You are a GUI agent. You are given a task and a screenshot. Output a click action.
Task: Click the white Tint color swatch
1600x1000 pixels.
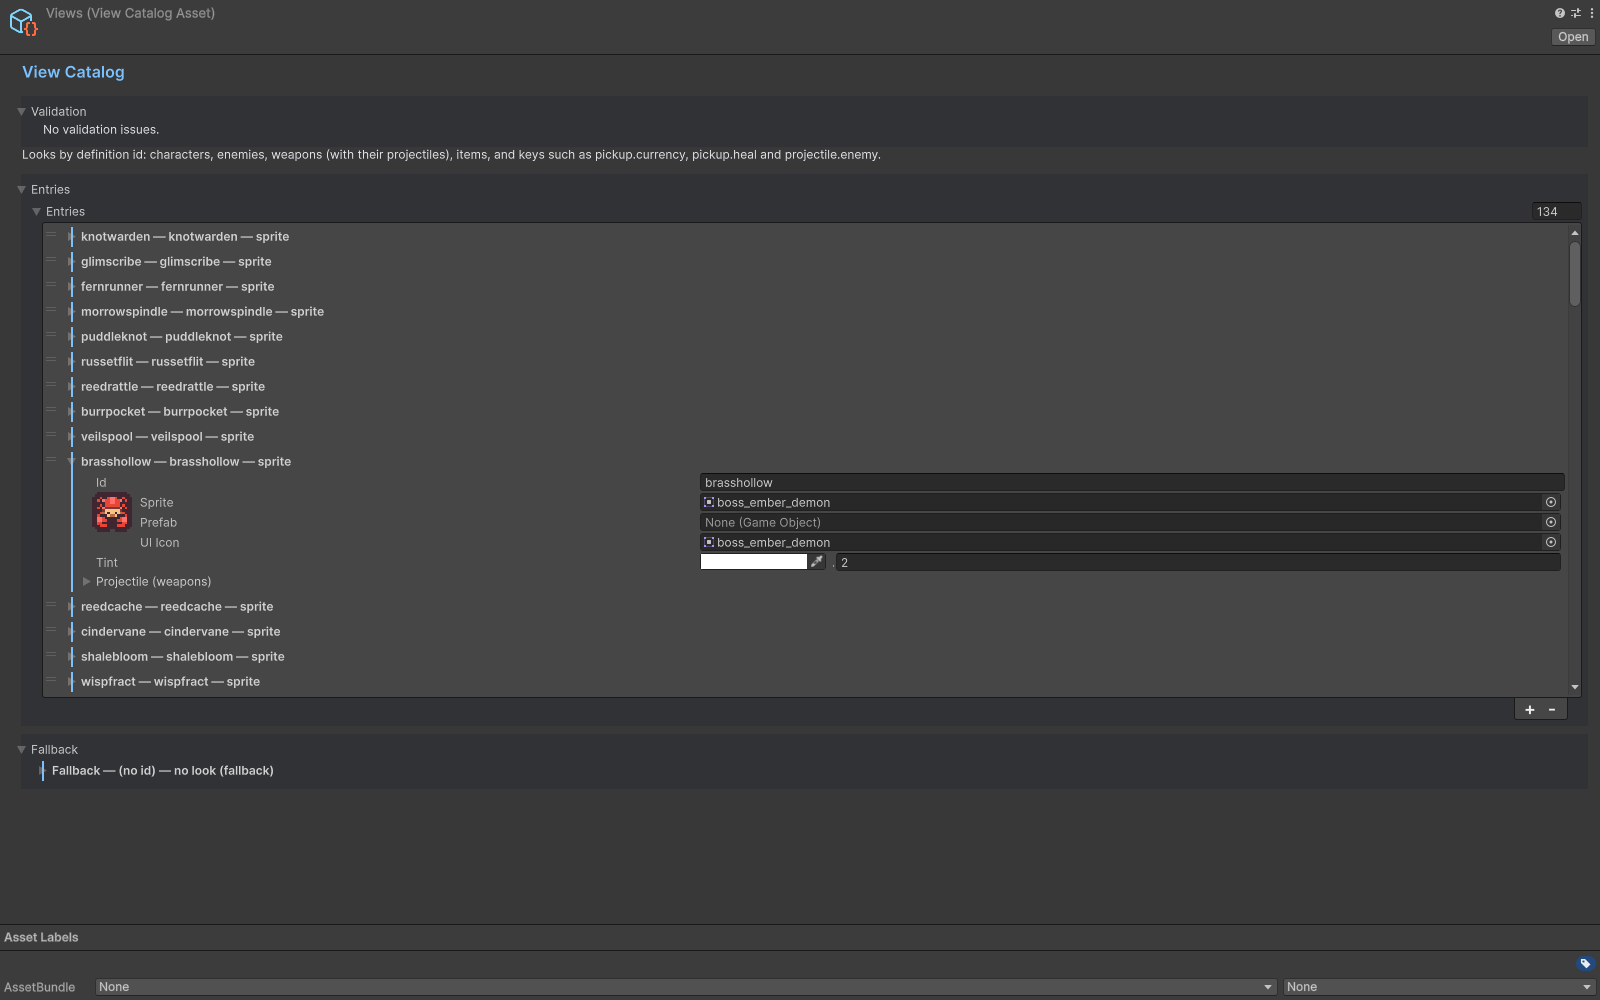(x=754, y=562)
